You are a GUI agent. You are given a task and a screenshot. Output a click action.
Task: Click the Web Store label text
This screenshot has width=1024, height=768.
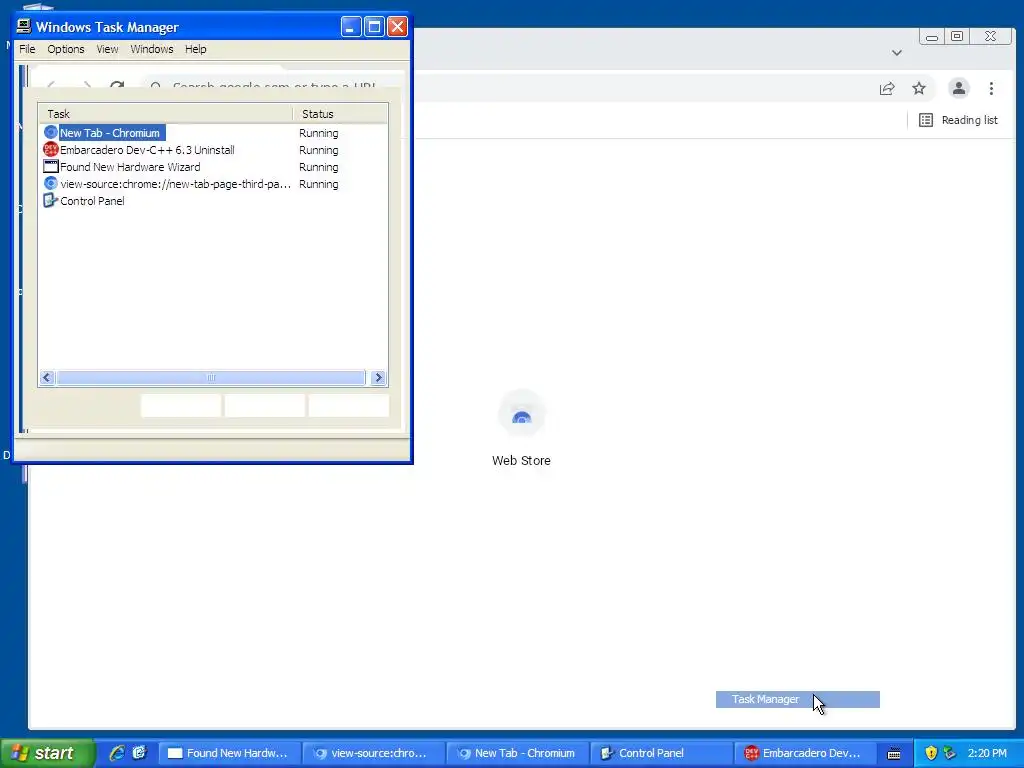pos(521,460)
